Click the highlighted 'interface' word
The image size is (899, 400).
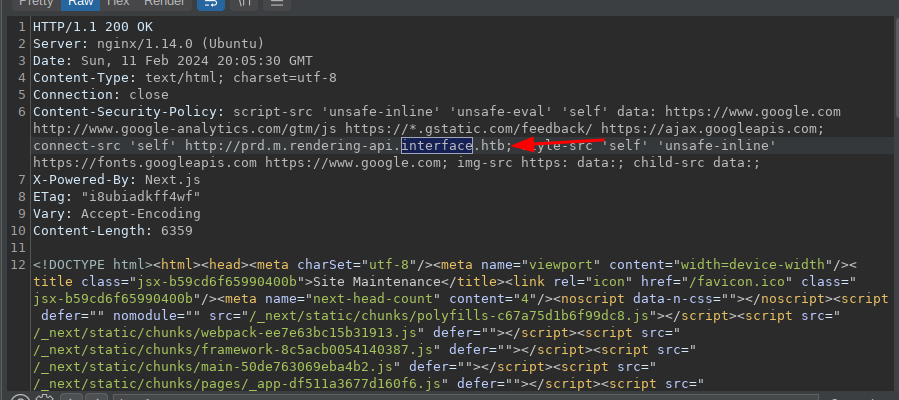pyautogui.click(x=437, y=146)
